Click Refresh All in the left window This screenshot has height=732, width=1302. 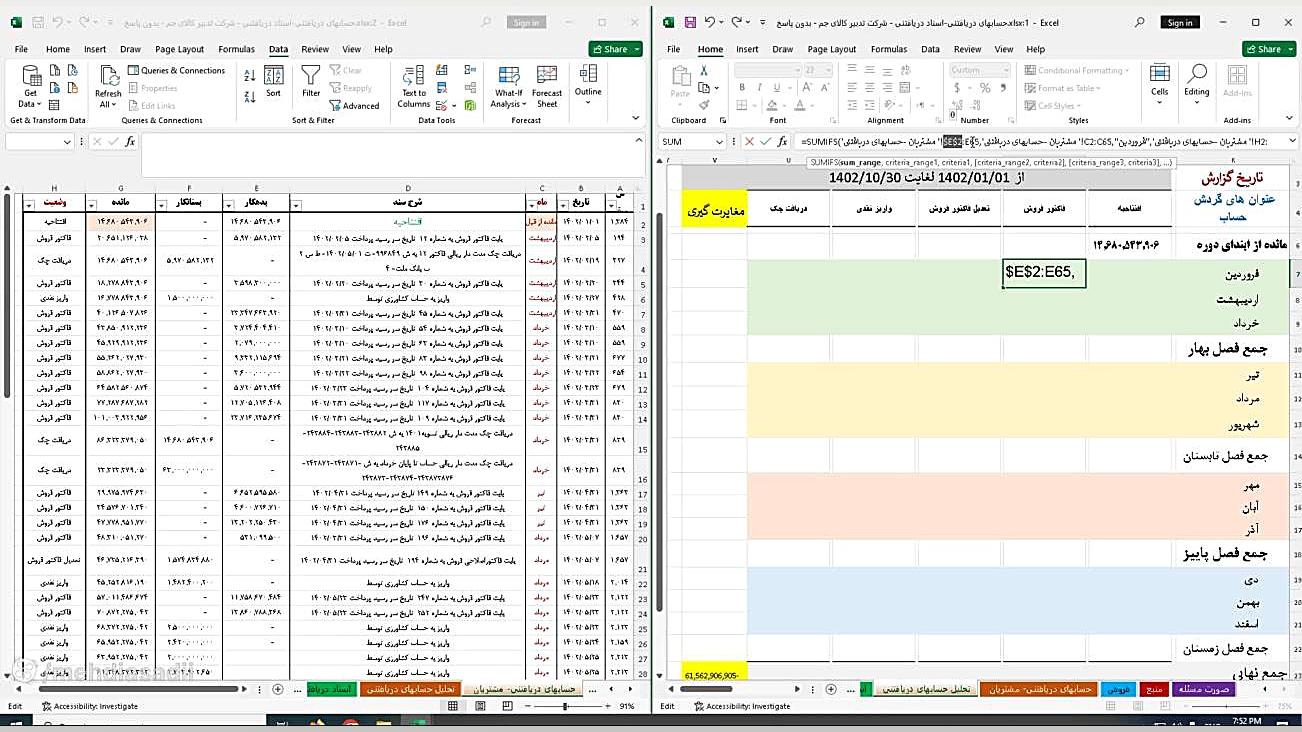(x=108, y=86)
